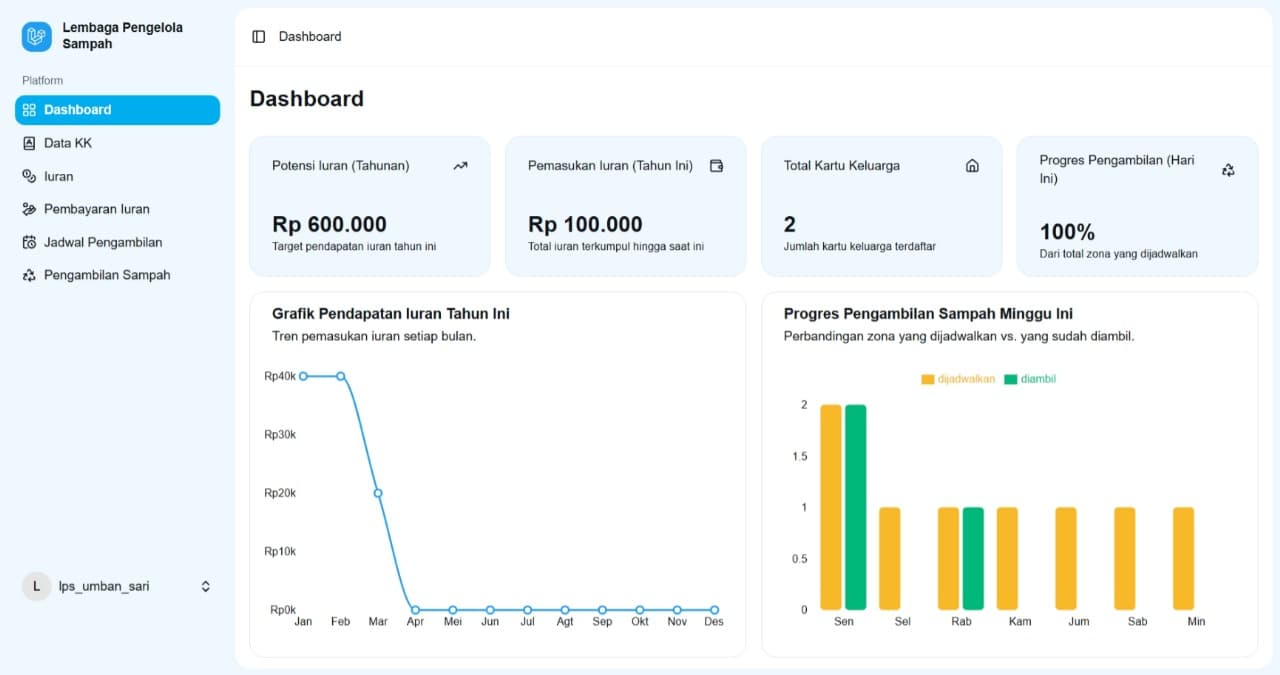Click the Rab dijadwalkan yellow bar
This screenshot has height=675, width=1280.
[948, 558]
